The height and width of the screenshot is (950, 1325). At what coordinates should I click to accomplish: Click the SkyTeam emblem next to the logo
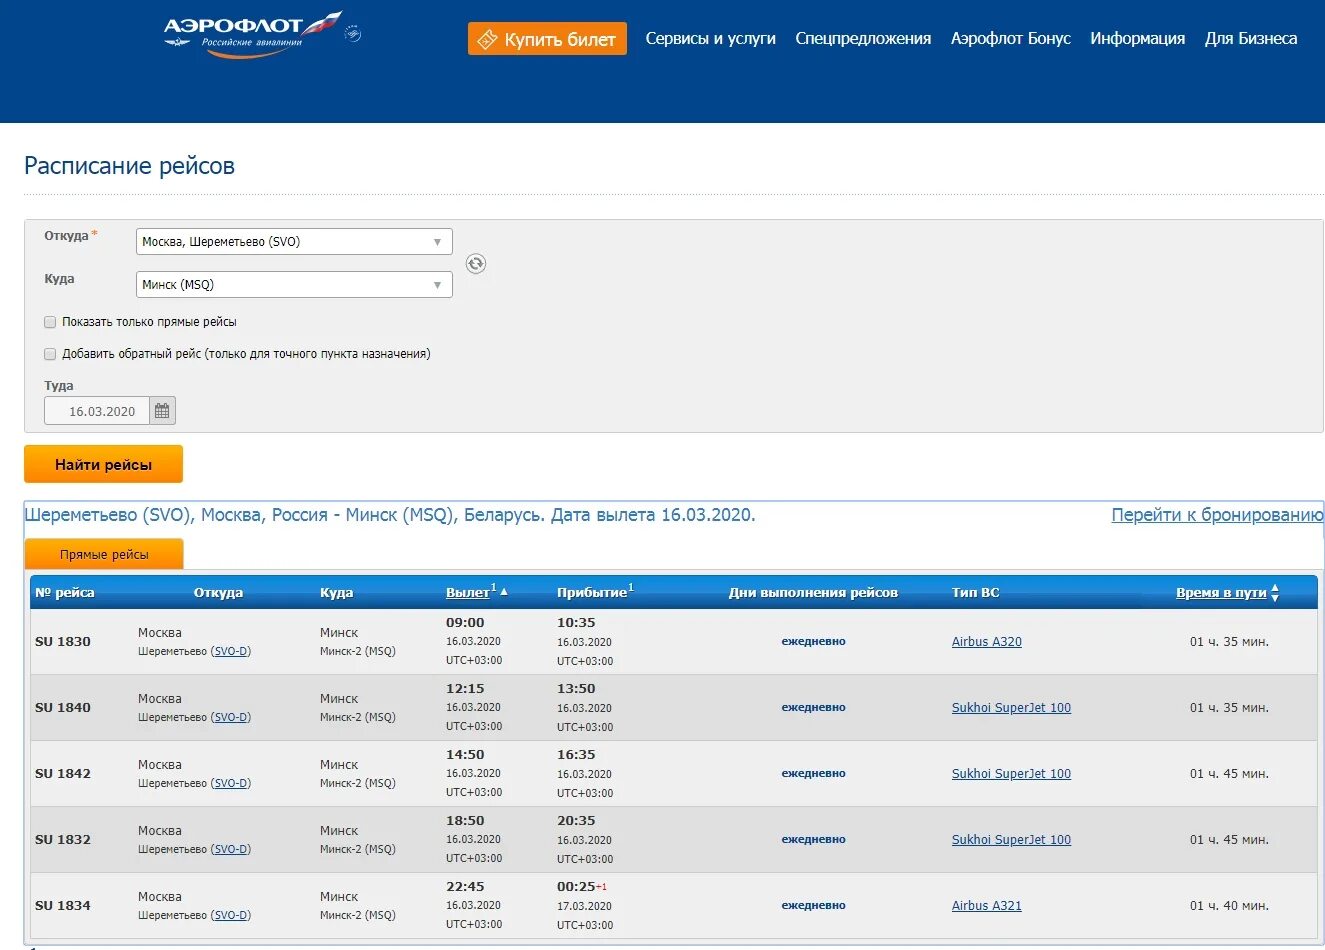point(353,34)
